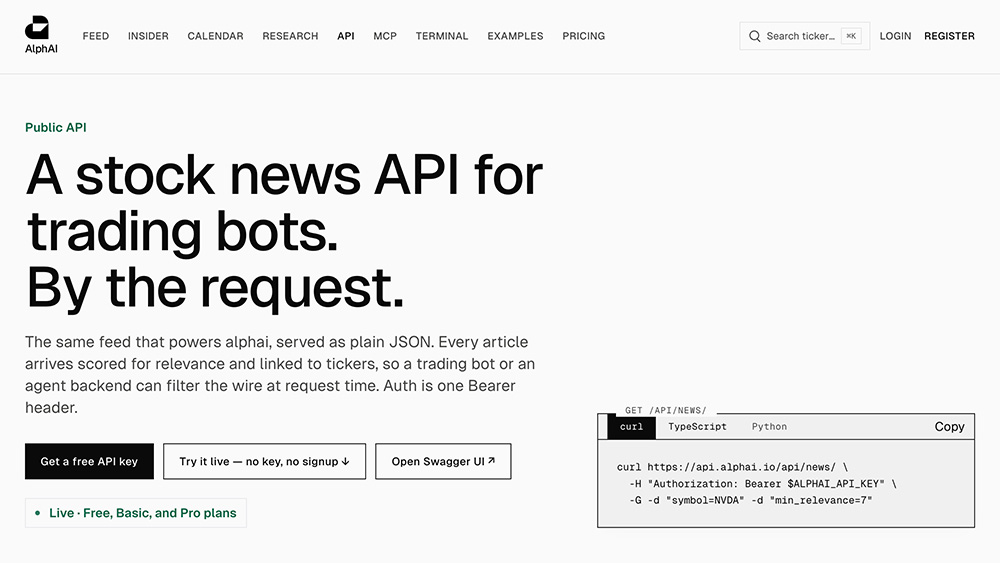Switch to the Python code tab

(x=769, y=427)
